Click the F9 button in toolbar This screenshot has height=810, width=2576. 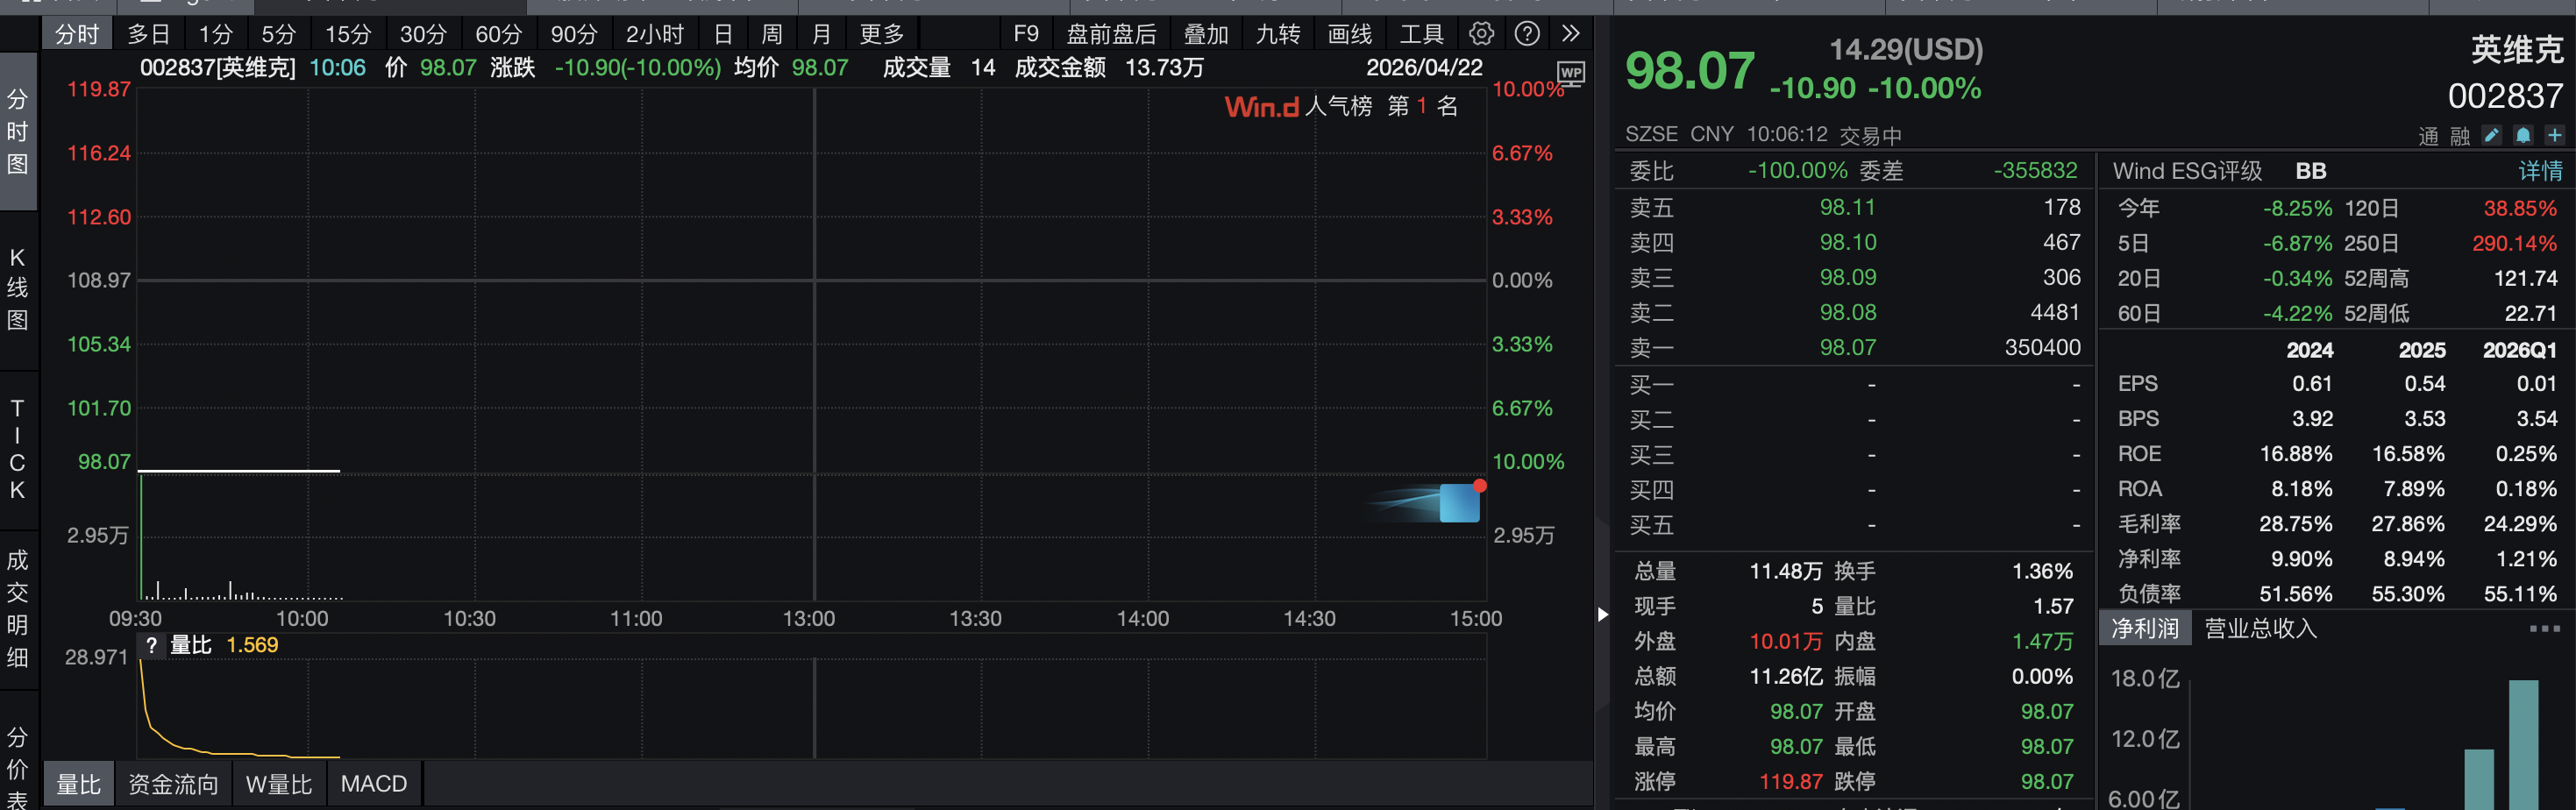pos(1025,34)
